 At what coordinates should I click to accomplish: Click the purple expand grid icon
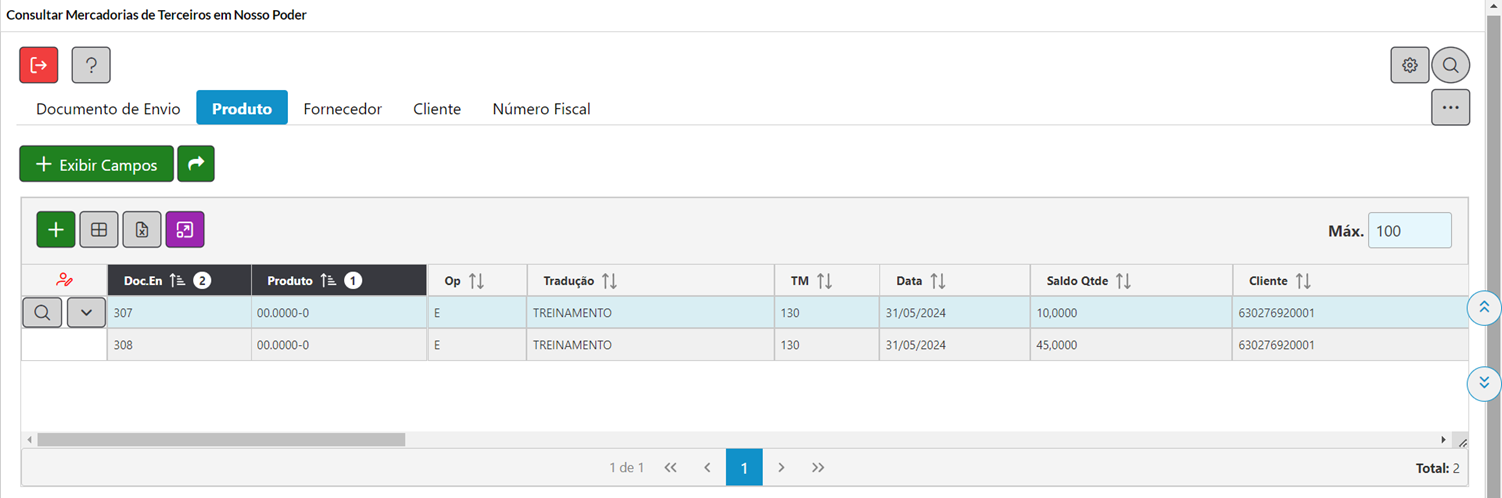[185, 229]
